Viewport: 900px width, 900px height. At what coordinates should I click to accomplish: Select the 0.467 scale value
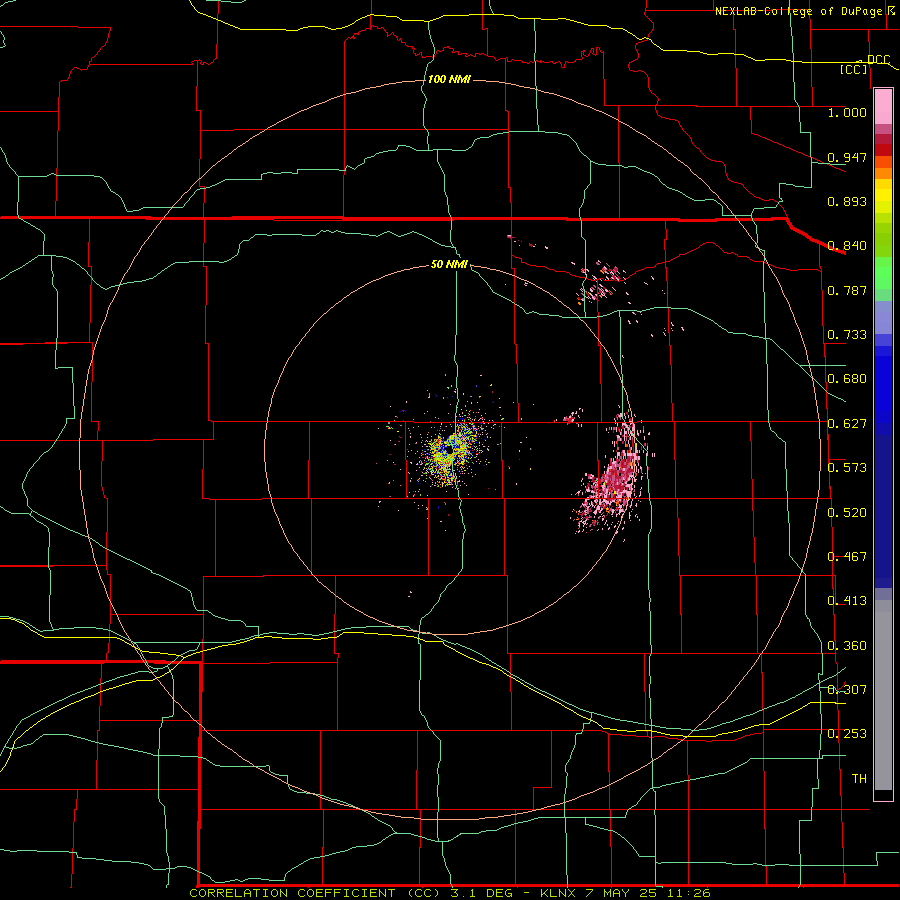[847, 557]
